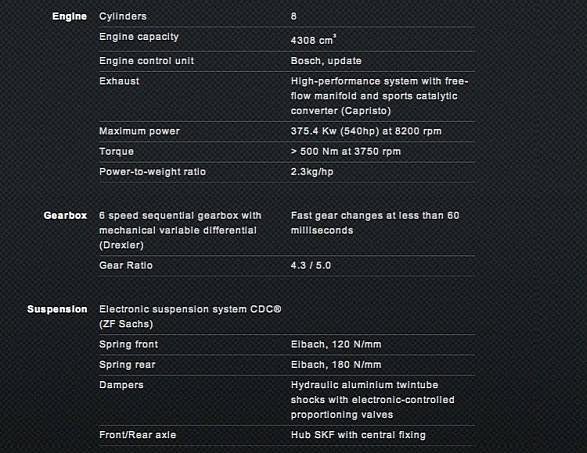Image resolution: width=587 pixels, height=453 pixels.
Task: Click the 4308 cm³ engine capacity value
Action: [x=313, y=39]
